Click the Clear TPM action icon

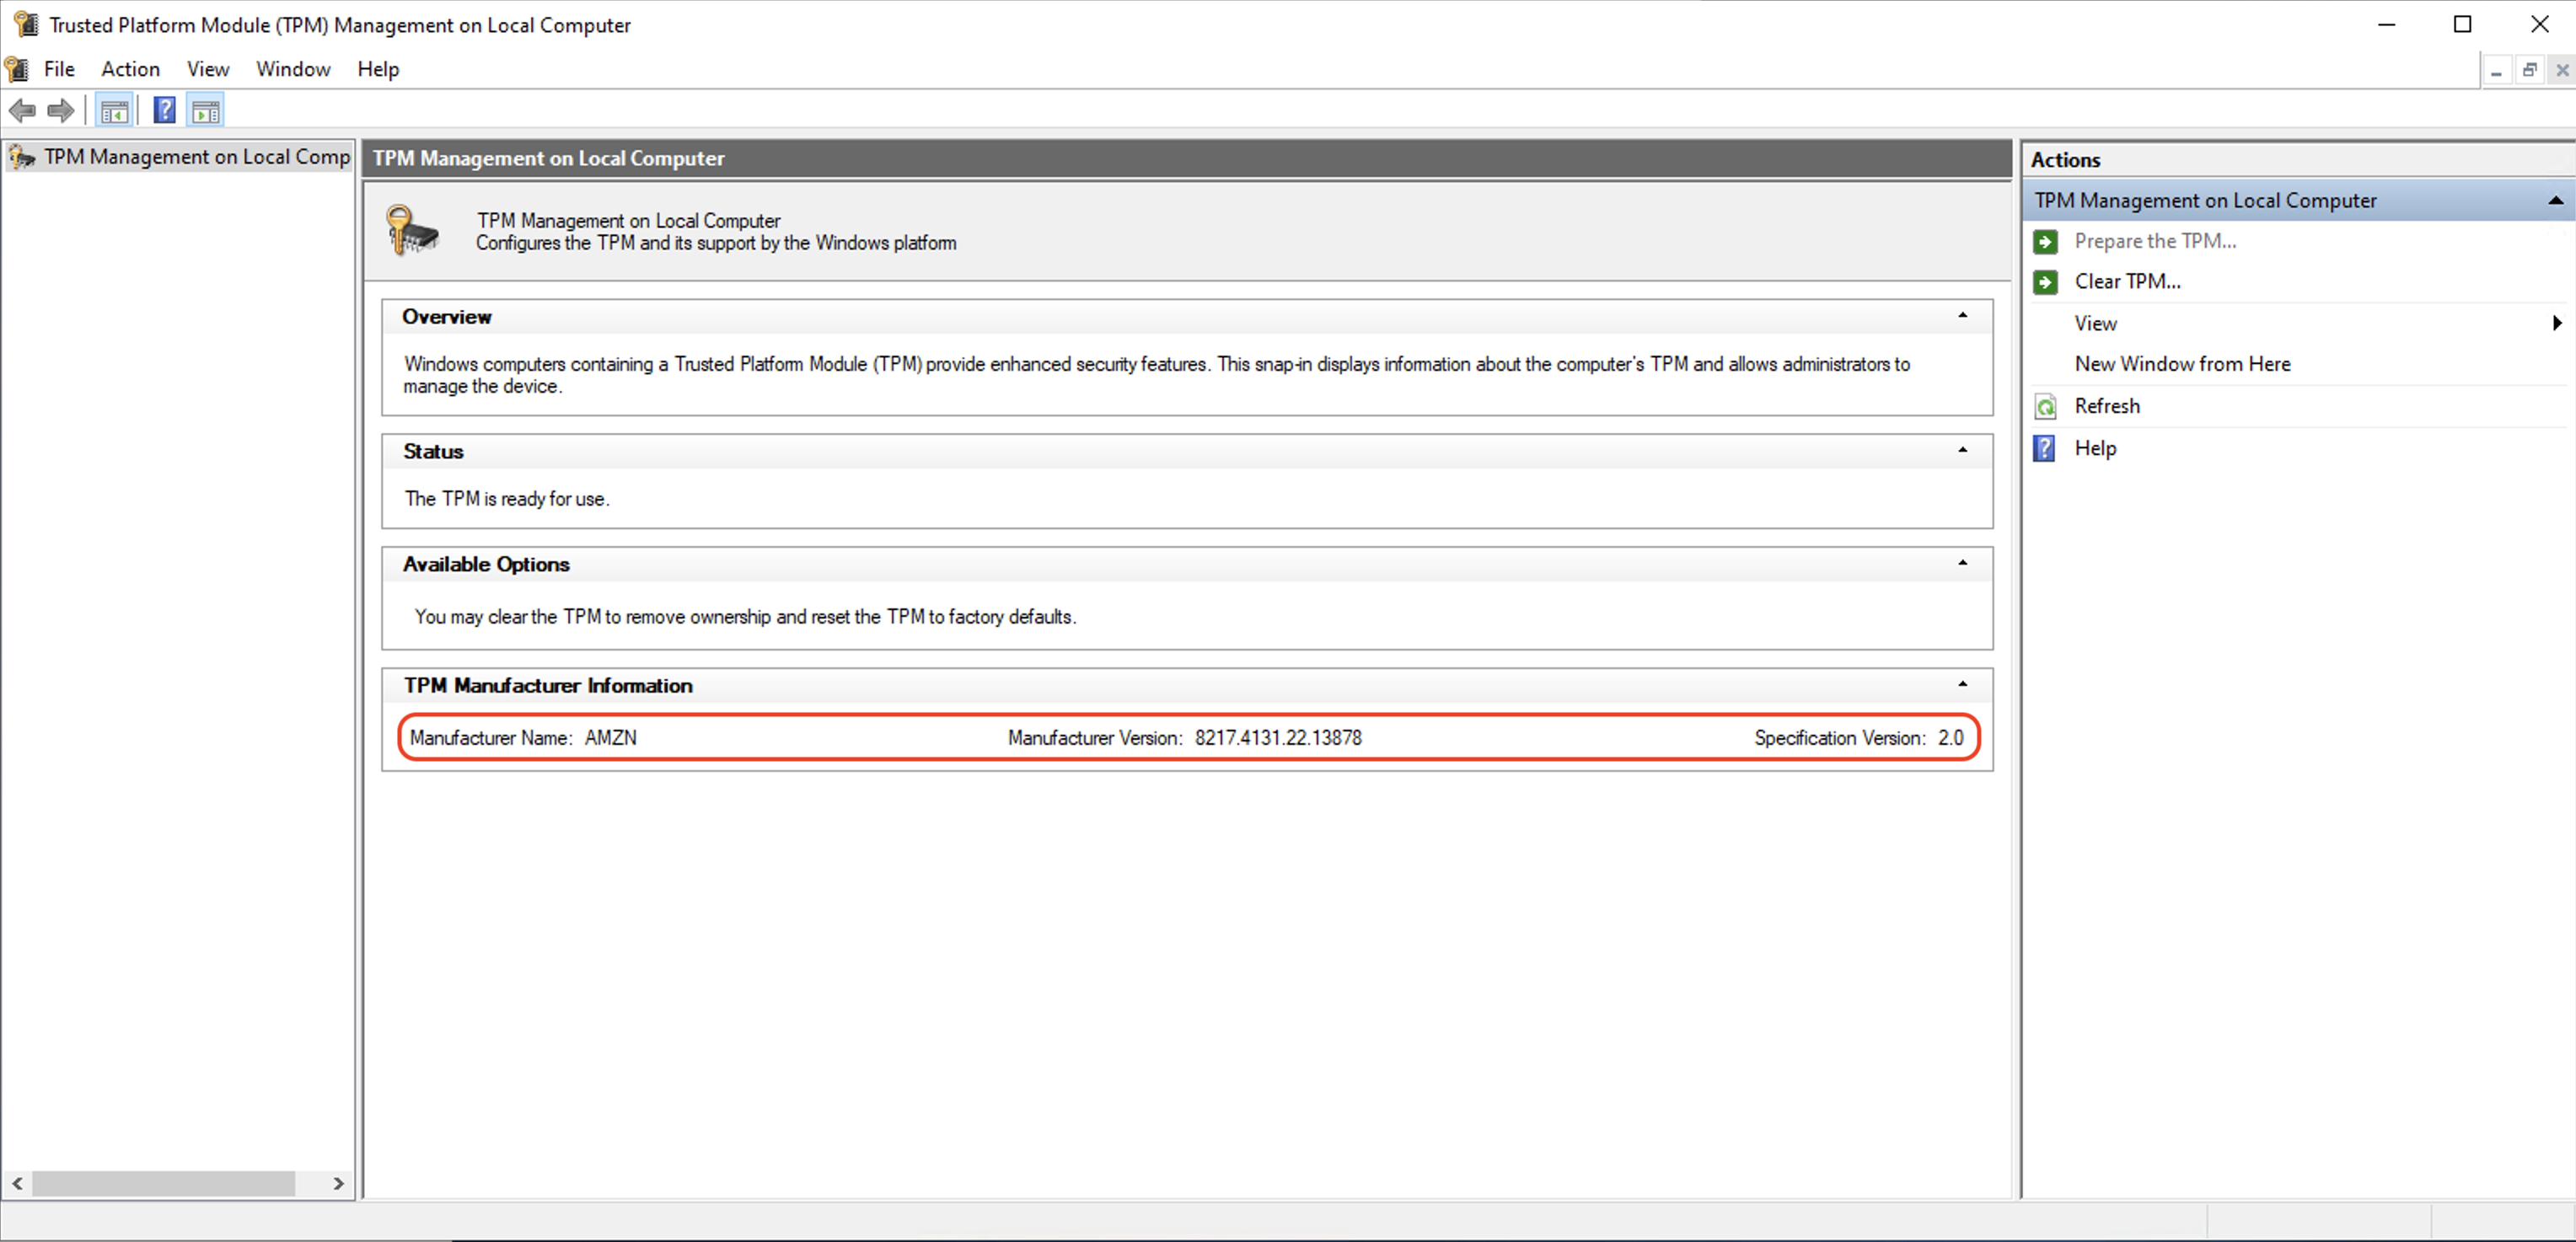coord(2045,279)
